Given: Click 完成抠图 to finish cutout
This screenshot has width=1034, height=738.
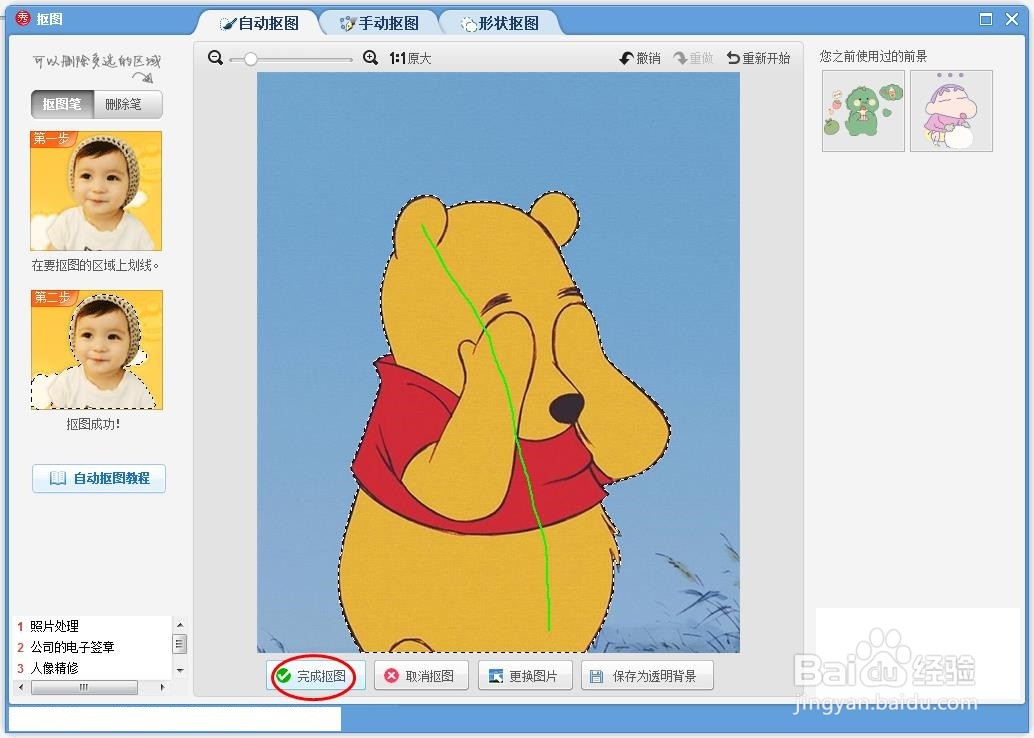Looking at the screenshot, I should tap(315, 676).
